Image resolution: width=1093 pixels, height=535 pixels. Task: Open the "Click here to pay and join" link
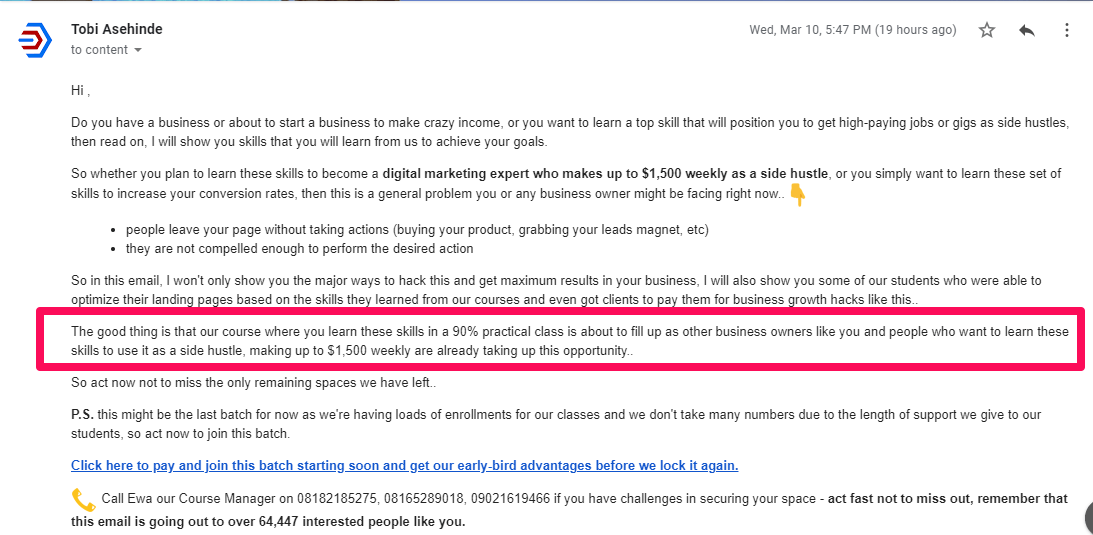click(x=404, y=465)
